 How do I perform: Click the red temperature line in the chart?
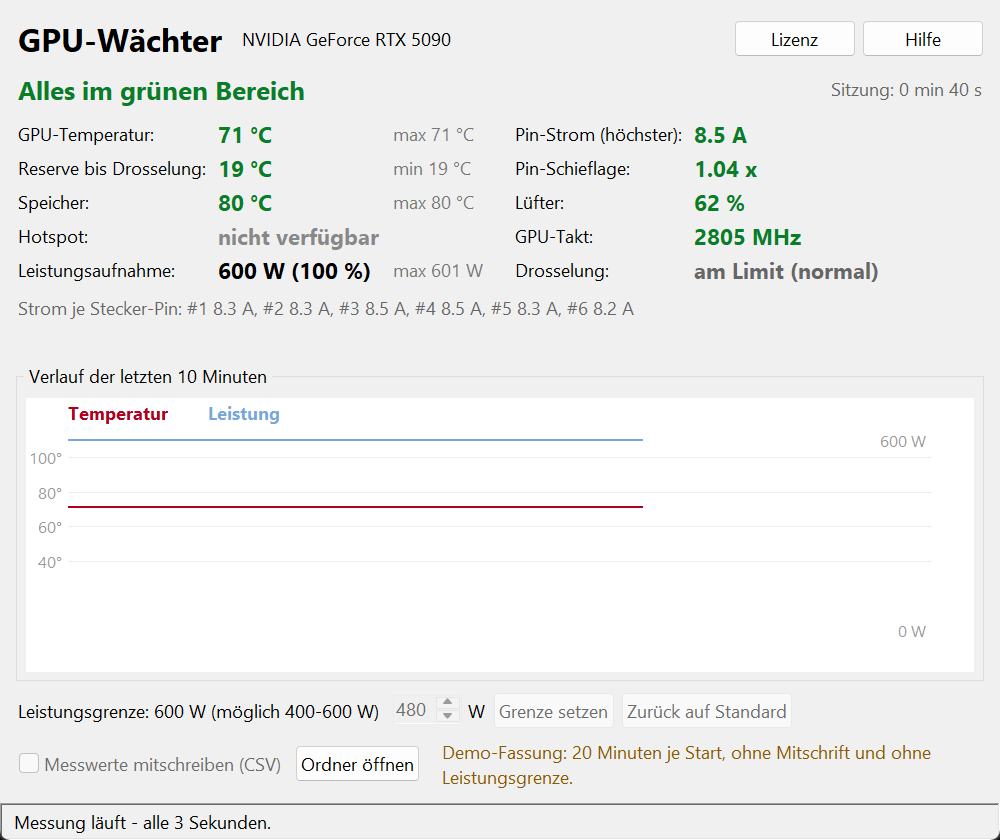click(x=355, y=506)
